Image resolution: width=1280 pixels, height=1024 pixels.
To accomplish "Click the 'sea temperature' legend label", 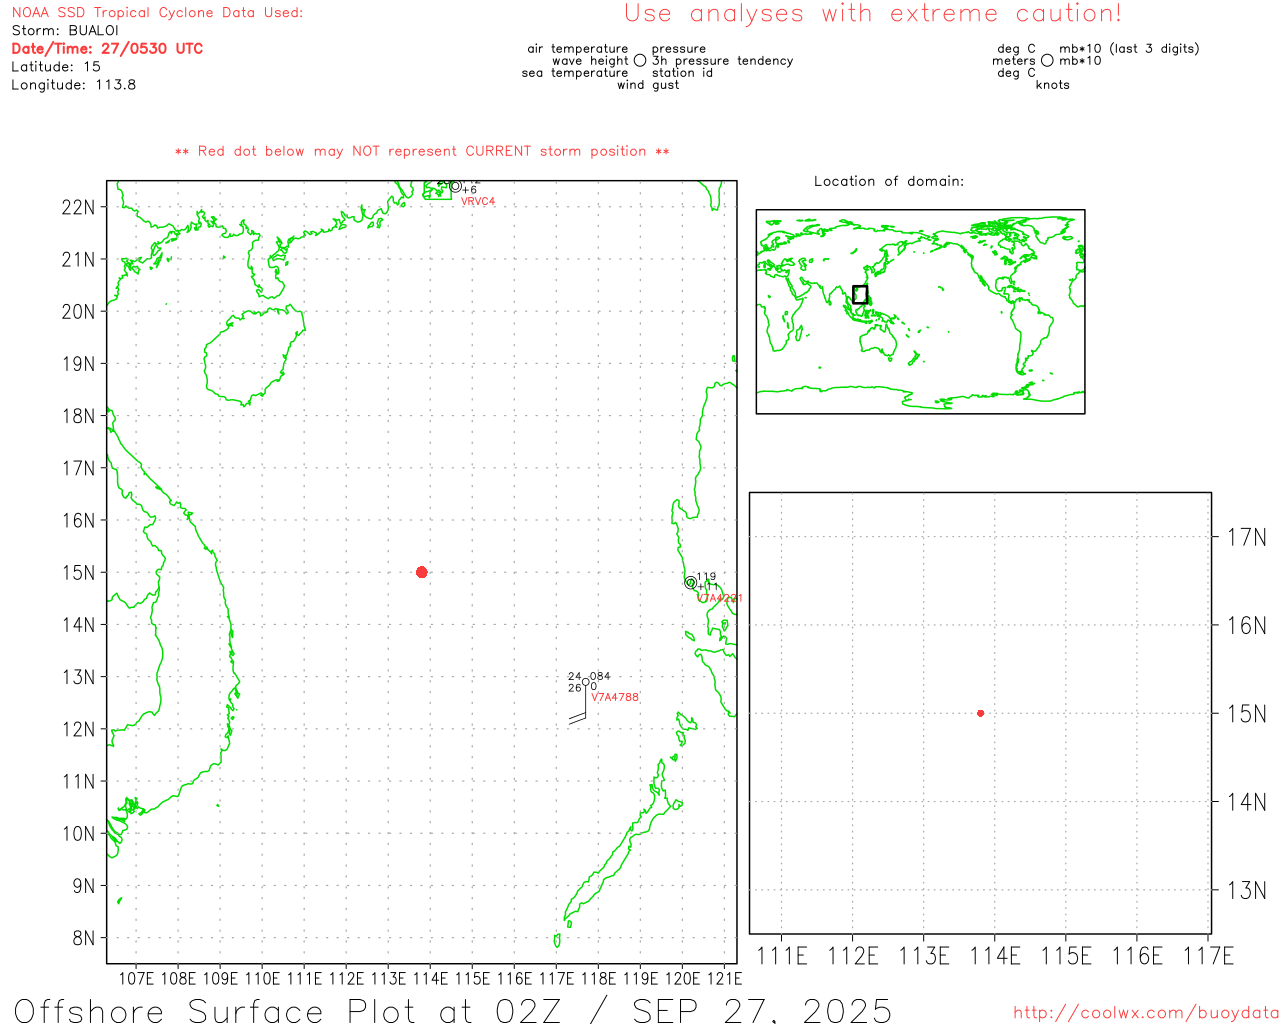I will pos(575,73).
